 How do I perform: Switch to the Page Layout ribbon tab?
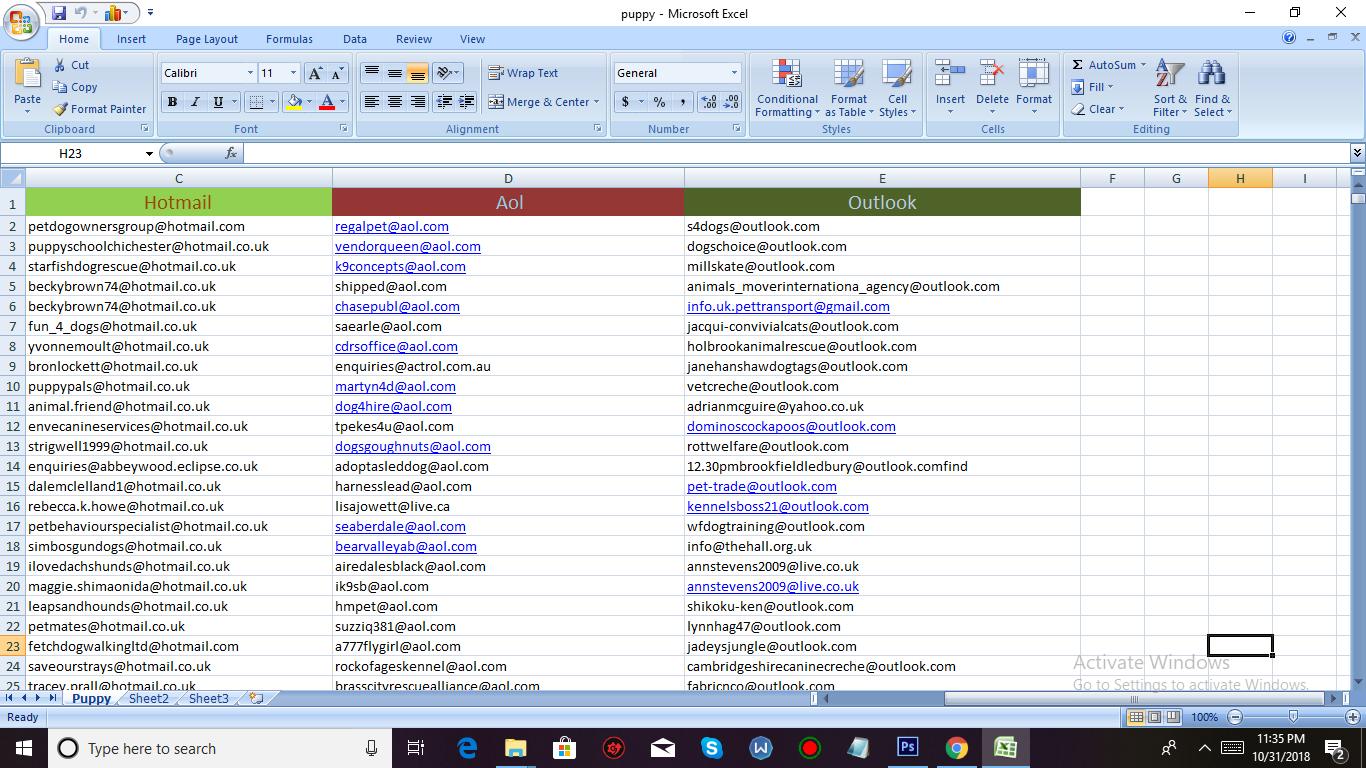pyautogui.click(x=206, y=39)
